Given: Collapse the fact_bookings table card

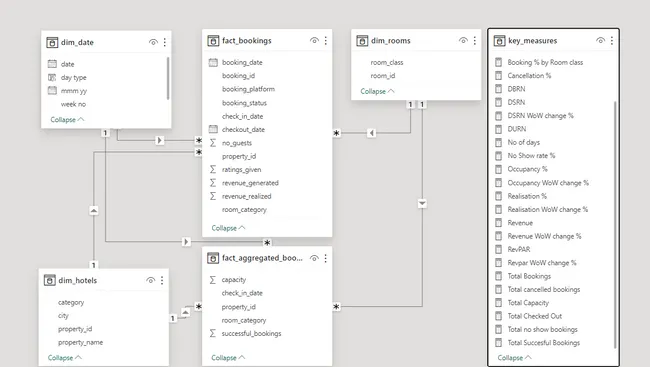Looking at the screenshot, I should point(228,228).
